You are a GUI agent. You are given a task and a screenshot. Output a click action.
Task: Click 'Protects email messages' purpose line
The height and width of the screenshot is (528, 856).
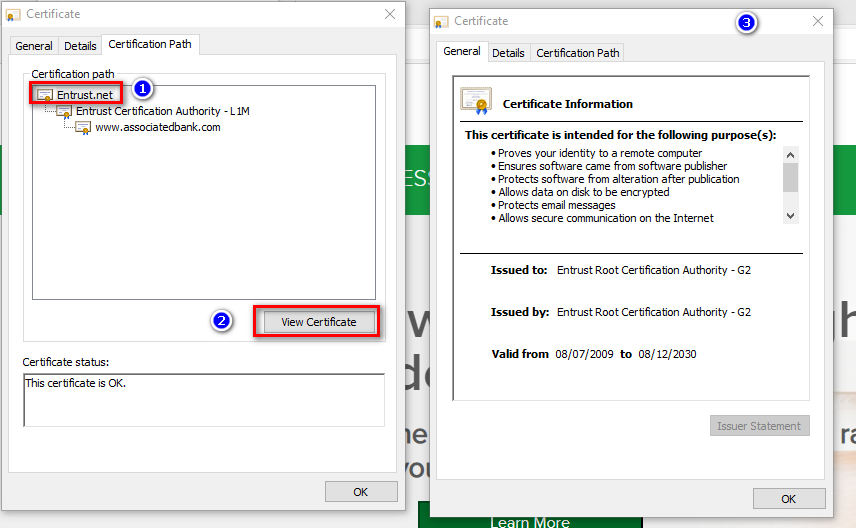(556, 205)
